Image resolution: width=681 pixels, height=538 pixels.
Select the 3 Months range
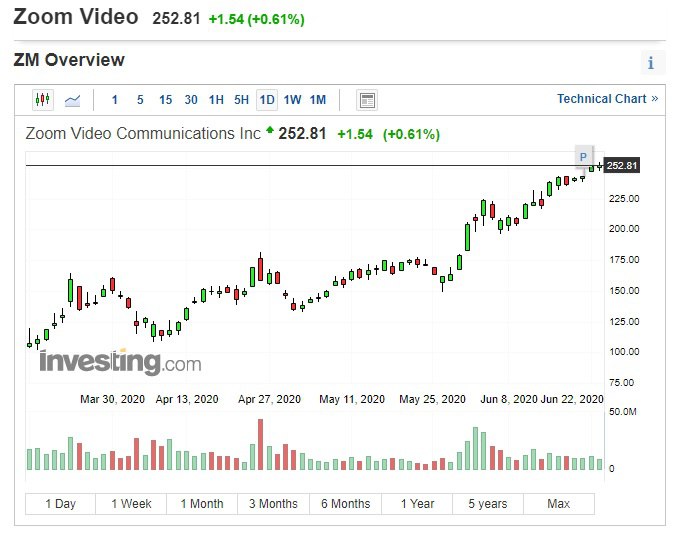273,504
